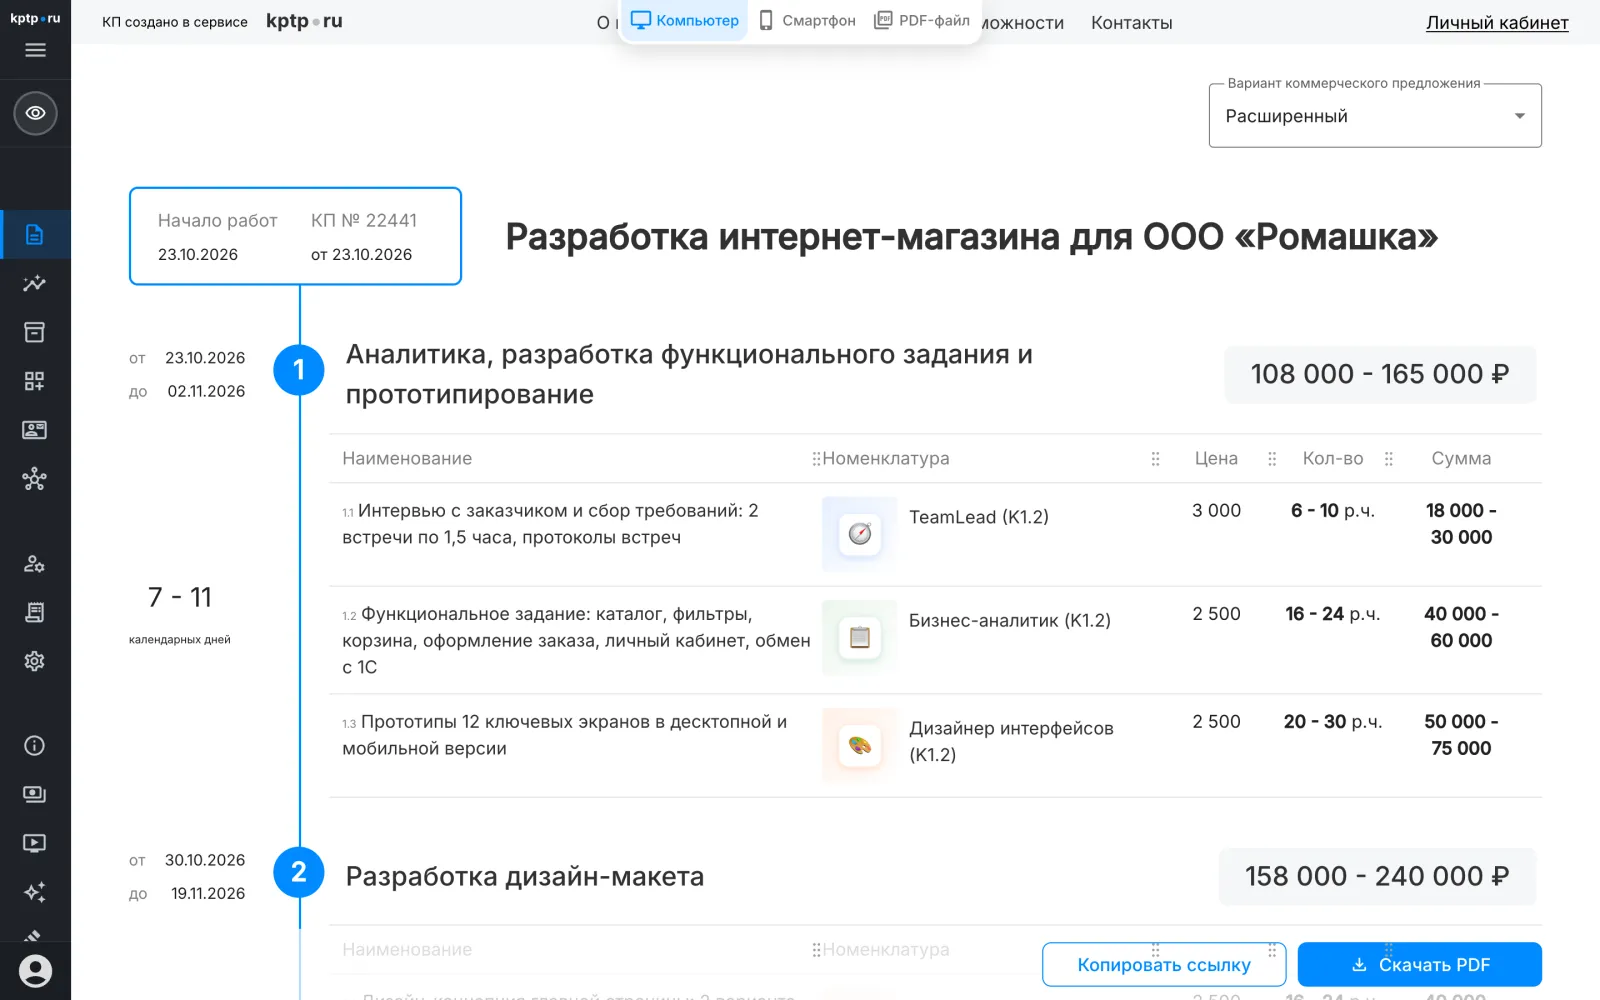Open the sparkles AI sidebar icon
The image size is (1600, 1000).
pyautogui.click(x=35, y=892)
